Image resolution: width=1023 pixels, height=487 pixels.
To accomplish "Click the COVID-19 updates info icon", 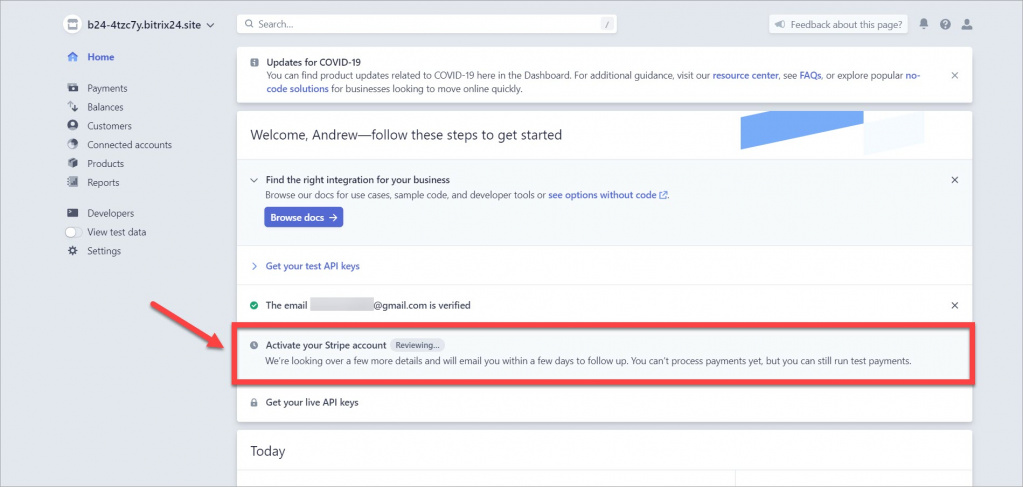I will point(254,63).
